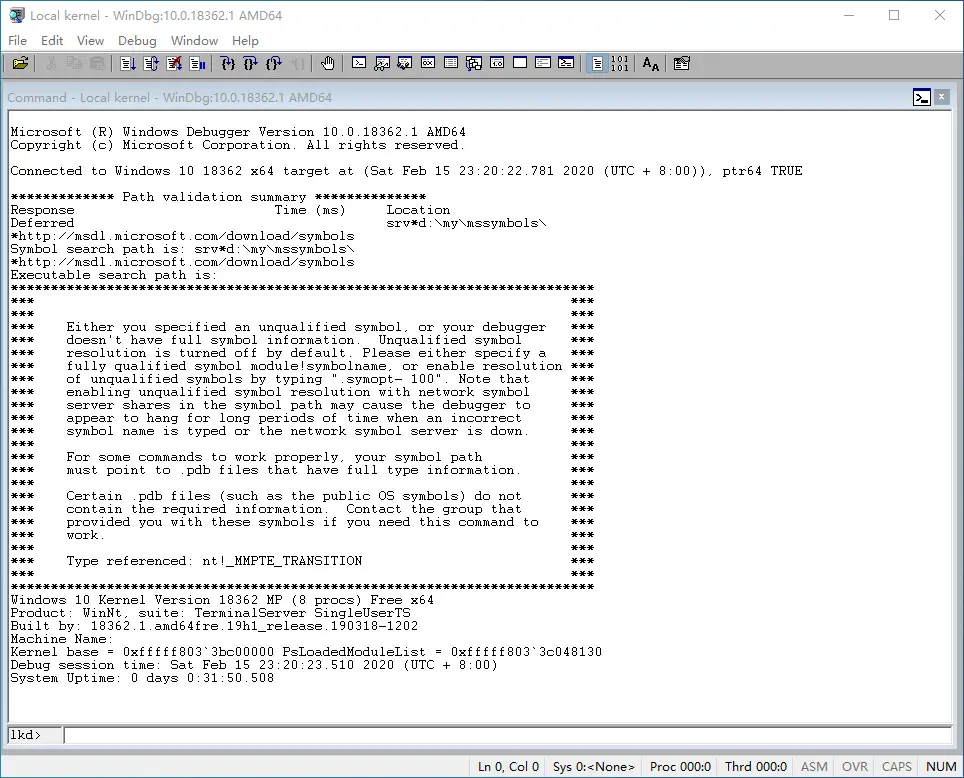The width and height of the screenshot is (964, 778).
Task: Open the Locals window from the toolbar
Action: pyautogui.click(x=405, y=63)
